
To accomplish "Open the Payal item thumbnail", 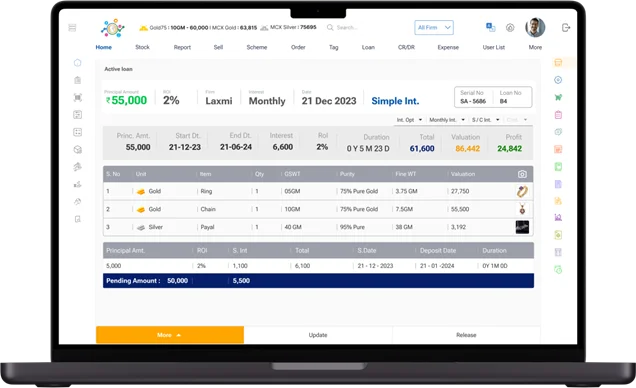I will [x=522, y=227].
